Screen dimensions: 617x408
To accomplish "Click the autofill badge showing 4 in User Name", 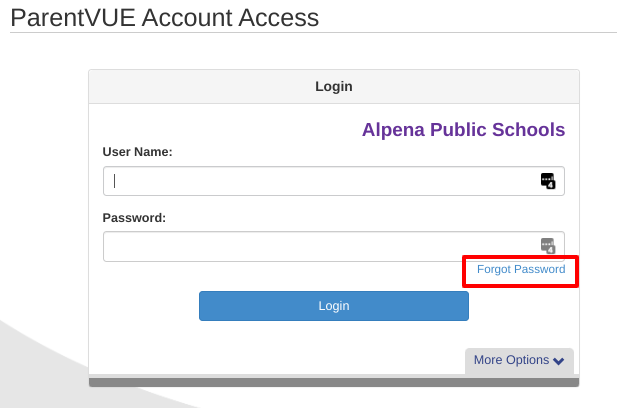I will (x=551, y=185).
